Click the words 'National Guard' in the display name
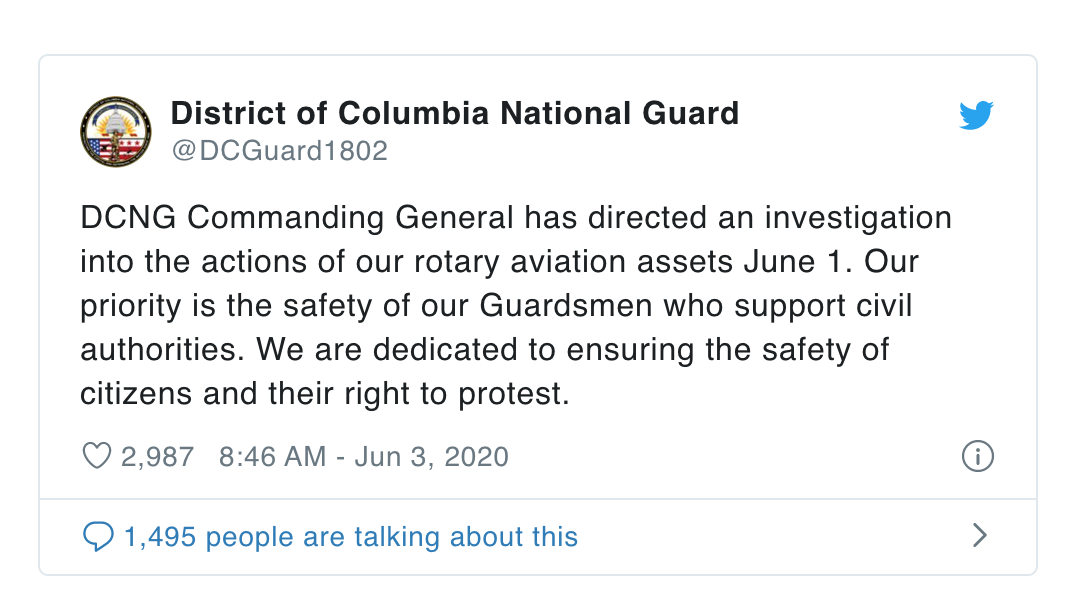This screenshot has width=1074, height=614. tap(620, 114)
